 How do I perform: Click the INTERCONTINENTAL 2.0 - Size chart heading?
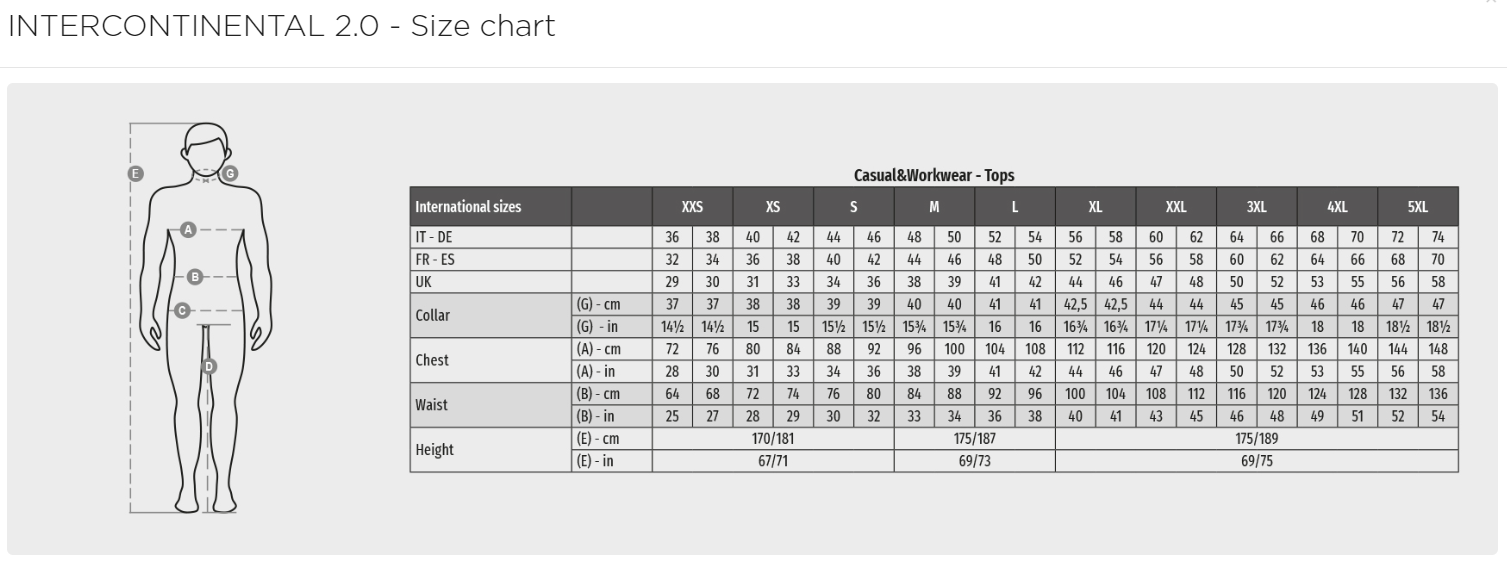click(281, 26)
